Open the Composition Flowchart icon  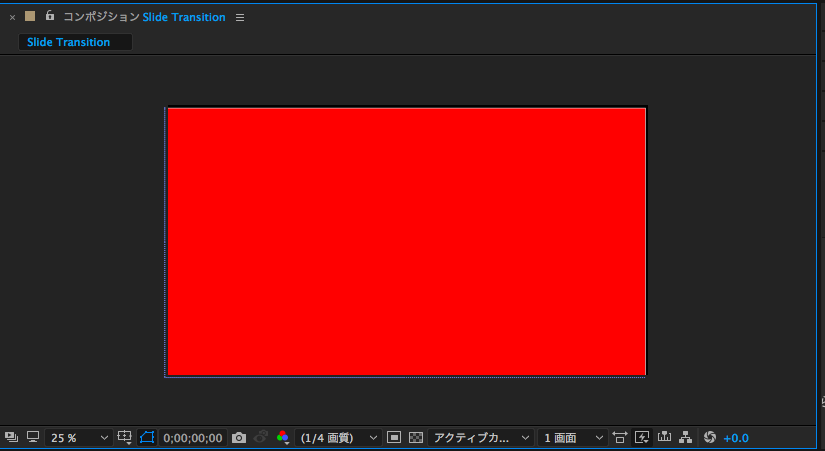tap(685, 437)
